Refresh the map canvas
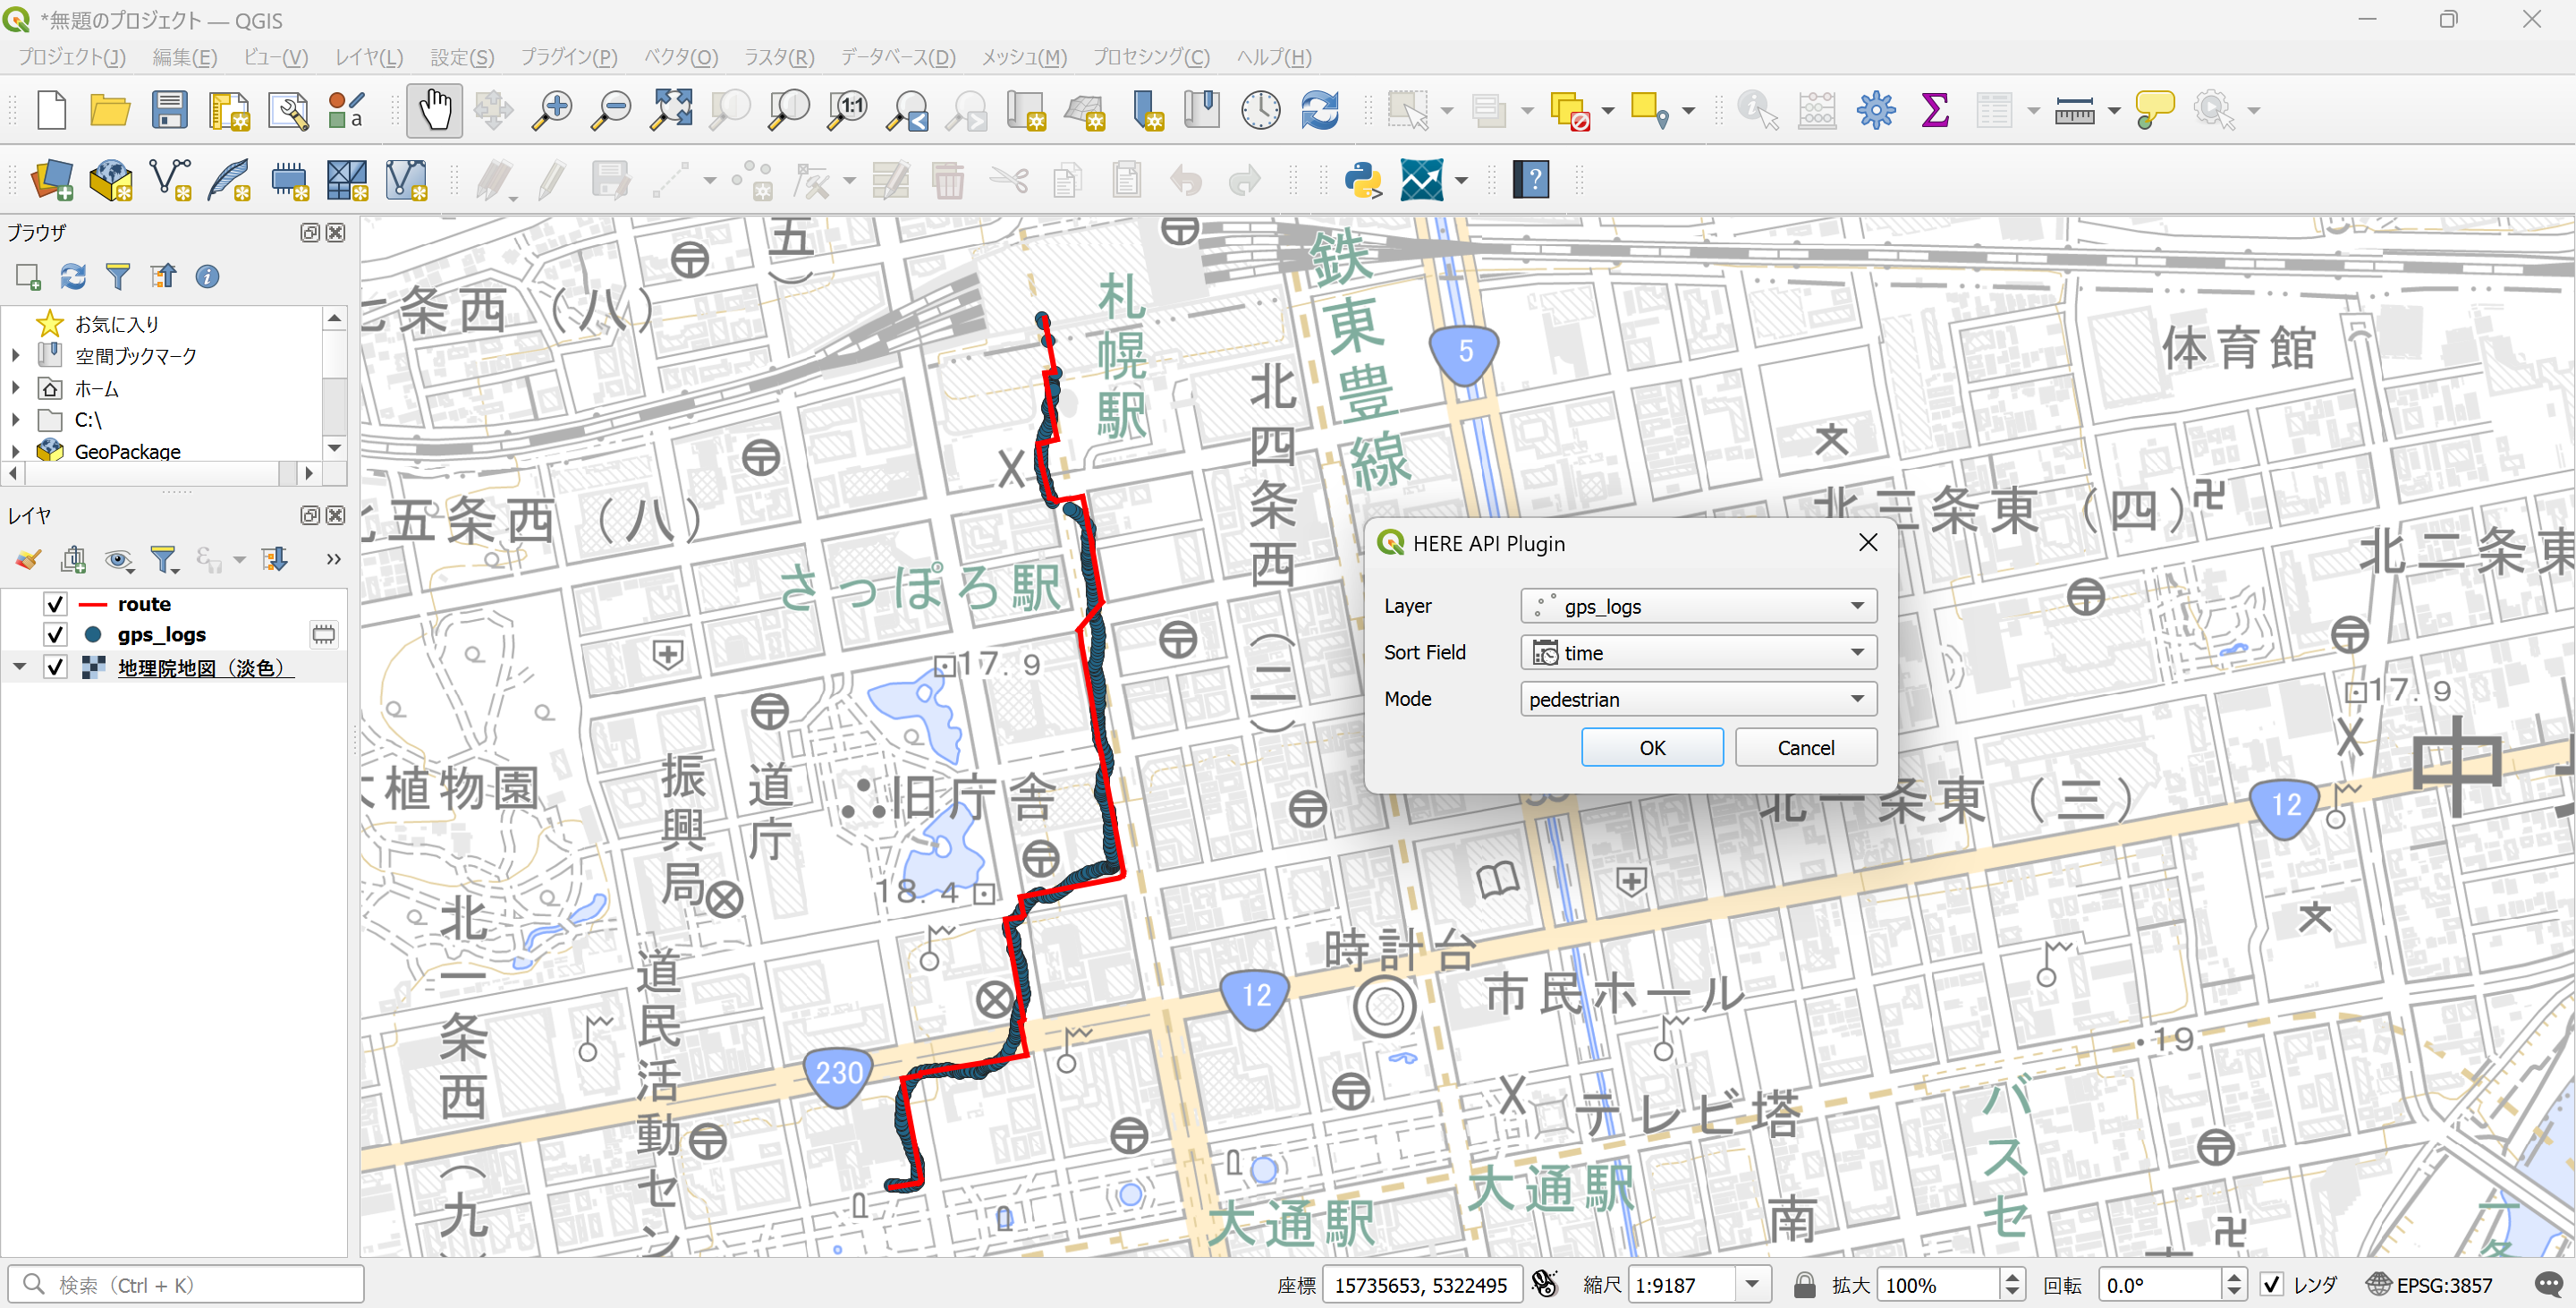 click(1320, 111)
